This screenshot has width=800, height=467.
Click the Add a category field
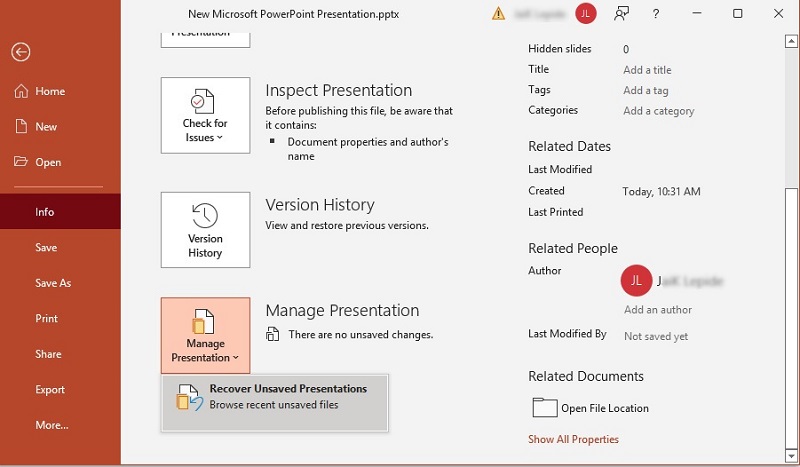coord(658,111)
